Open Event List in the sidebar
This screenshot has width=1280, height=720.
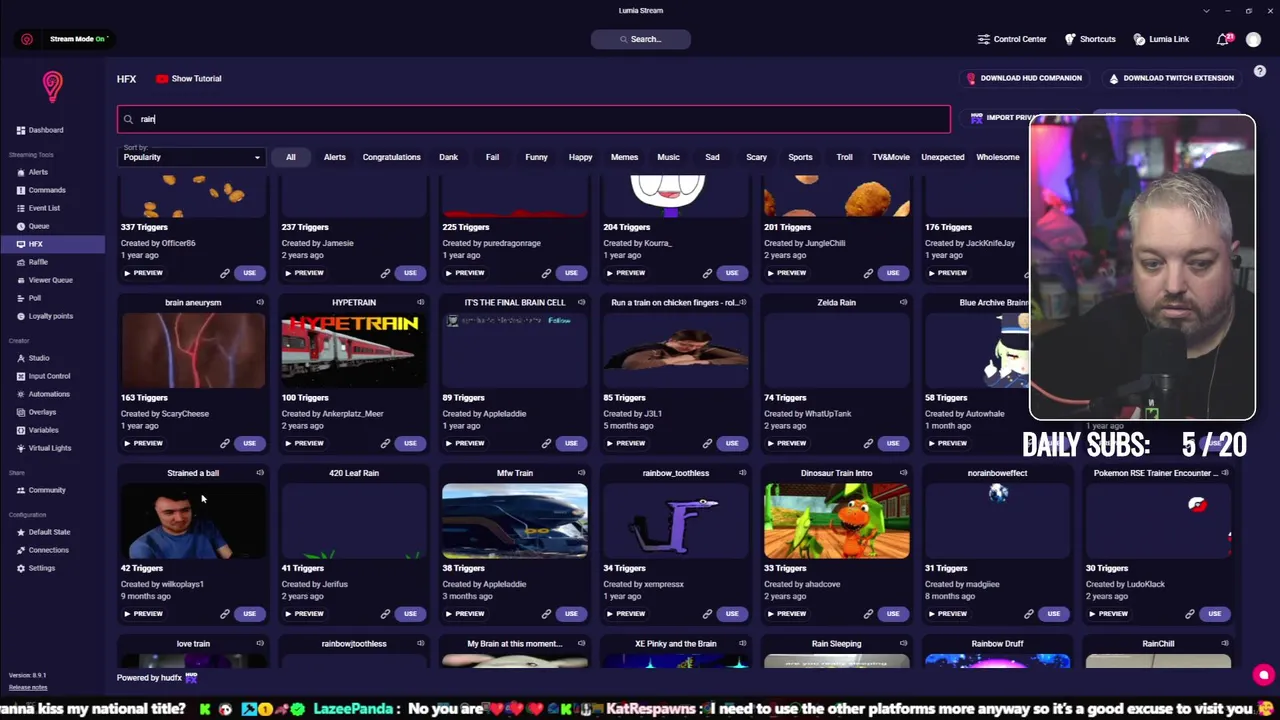point(38,208)
